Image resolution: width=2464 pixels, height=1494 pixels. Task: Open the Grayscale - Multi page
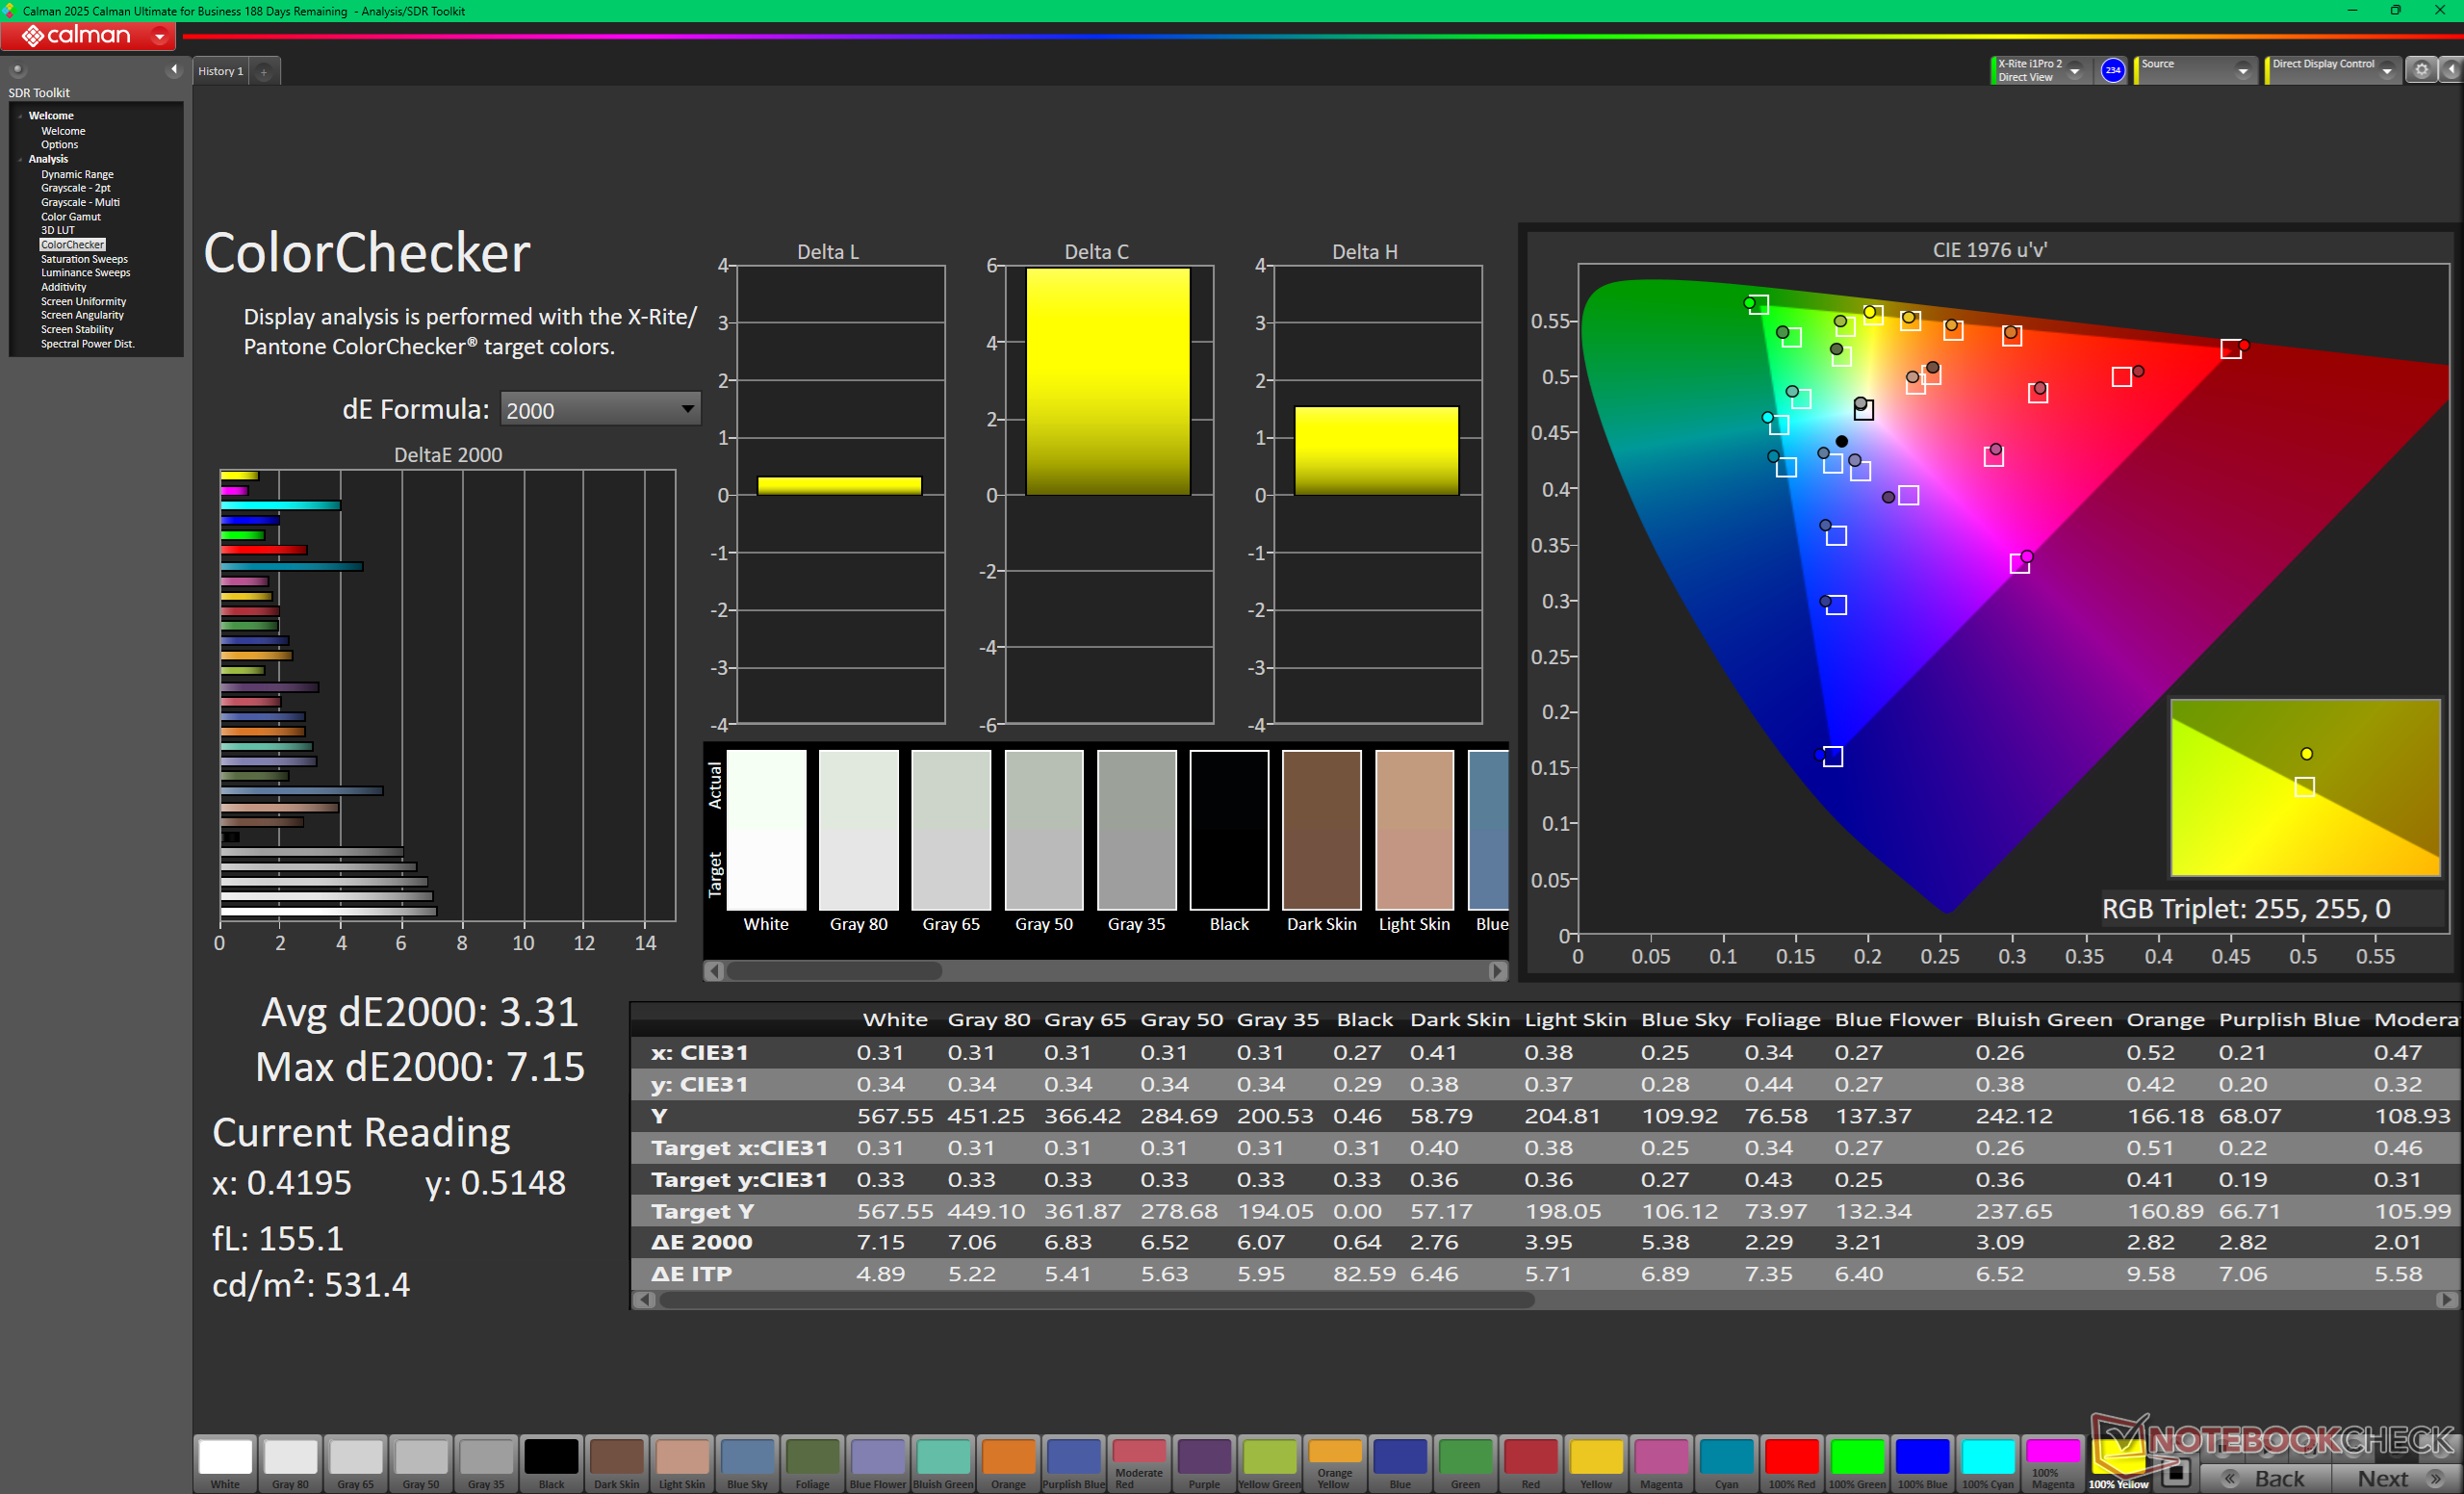coord(80,202)
